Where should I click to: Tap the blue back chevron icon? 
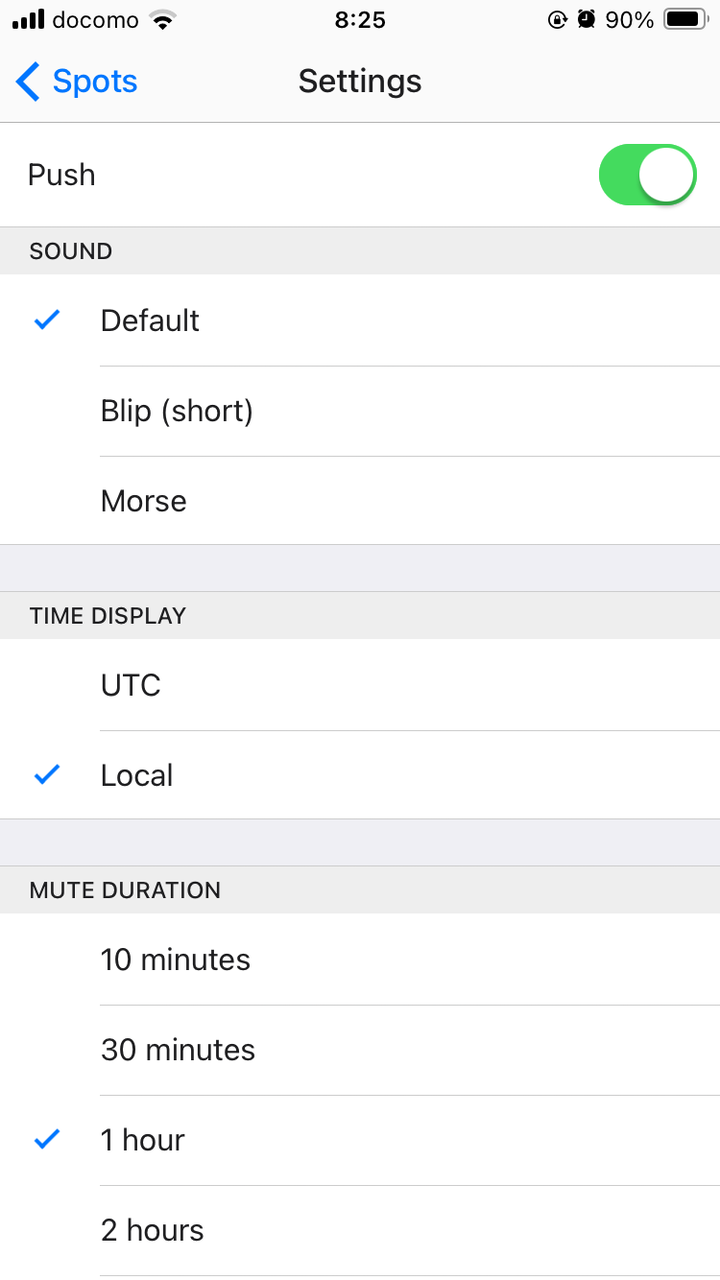coord(28,81)
